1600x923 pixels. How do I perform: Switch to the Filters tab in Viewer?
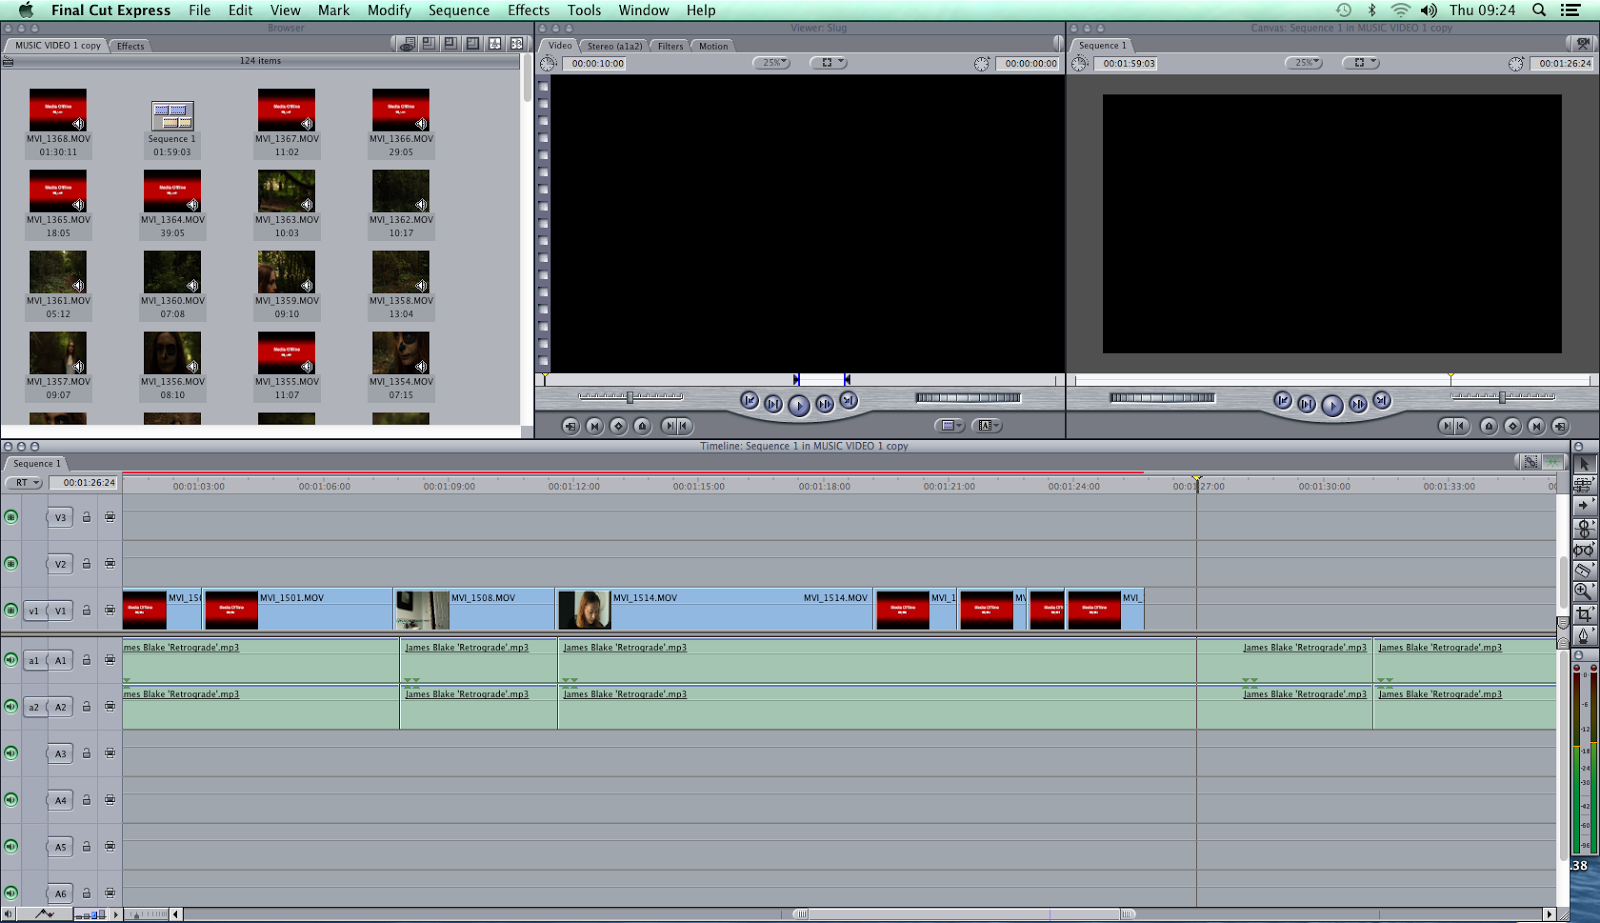click(671, 46)
